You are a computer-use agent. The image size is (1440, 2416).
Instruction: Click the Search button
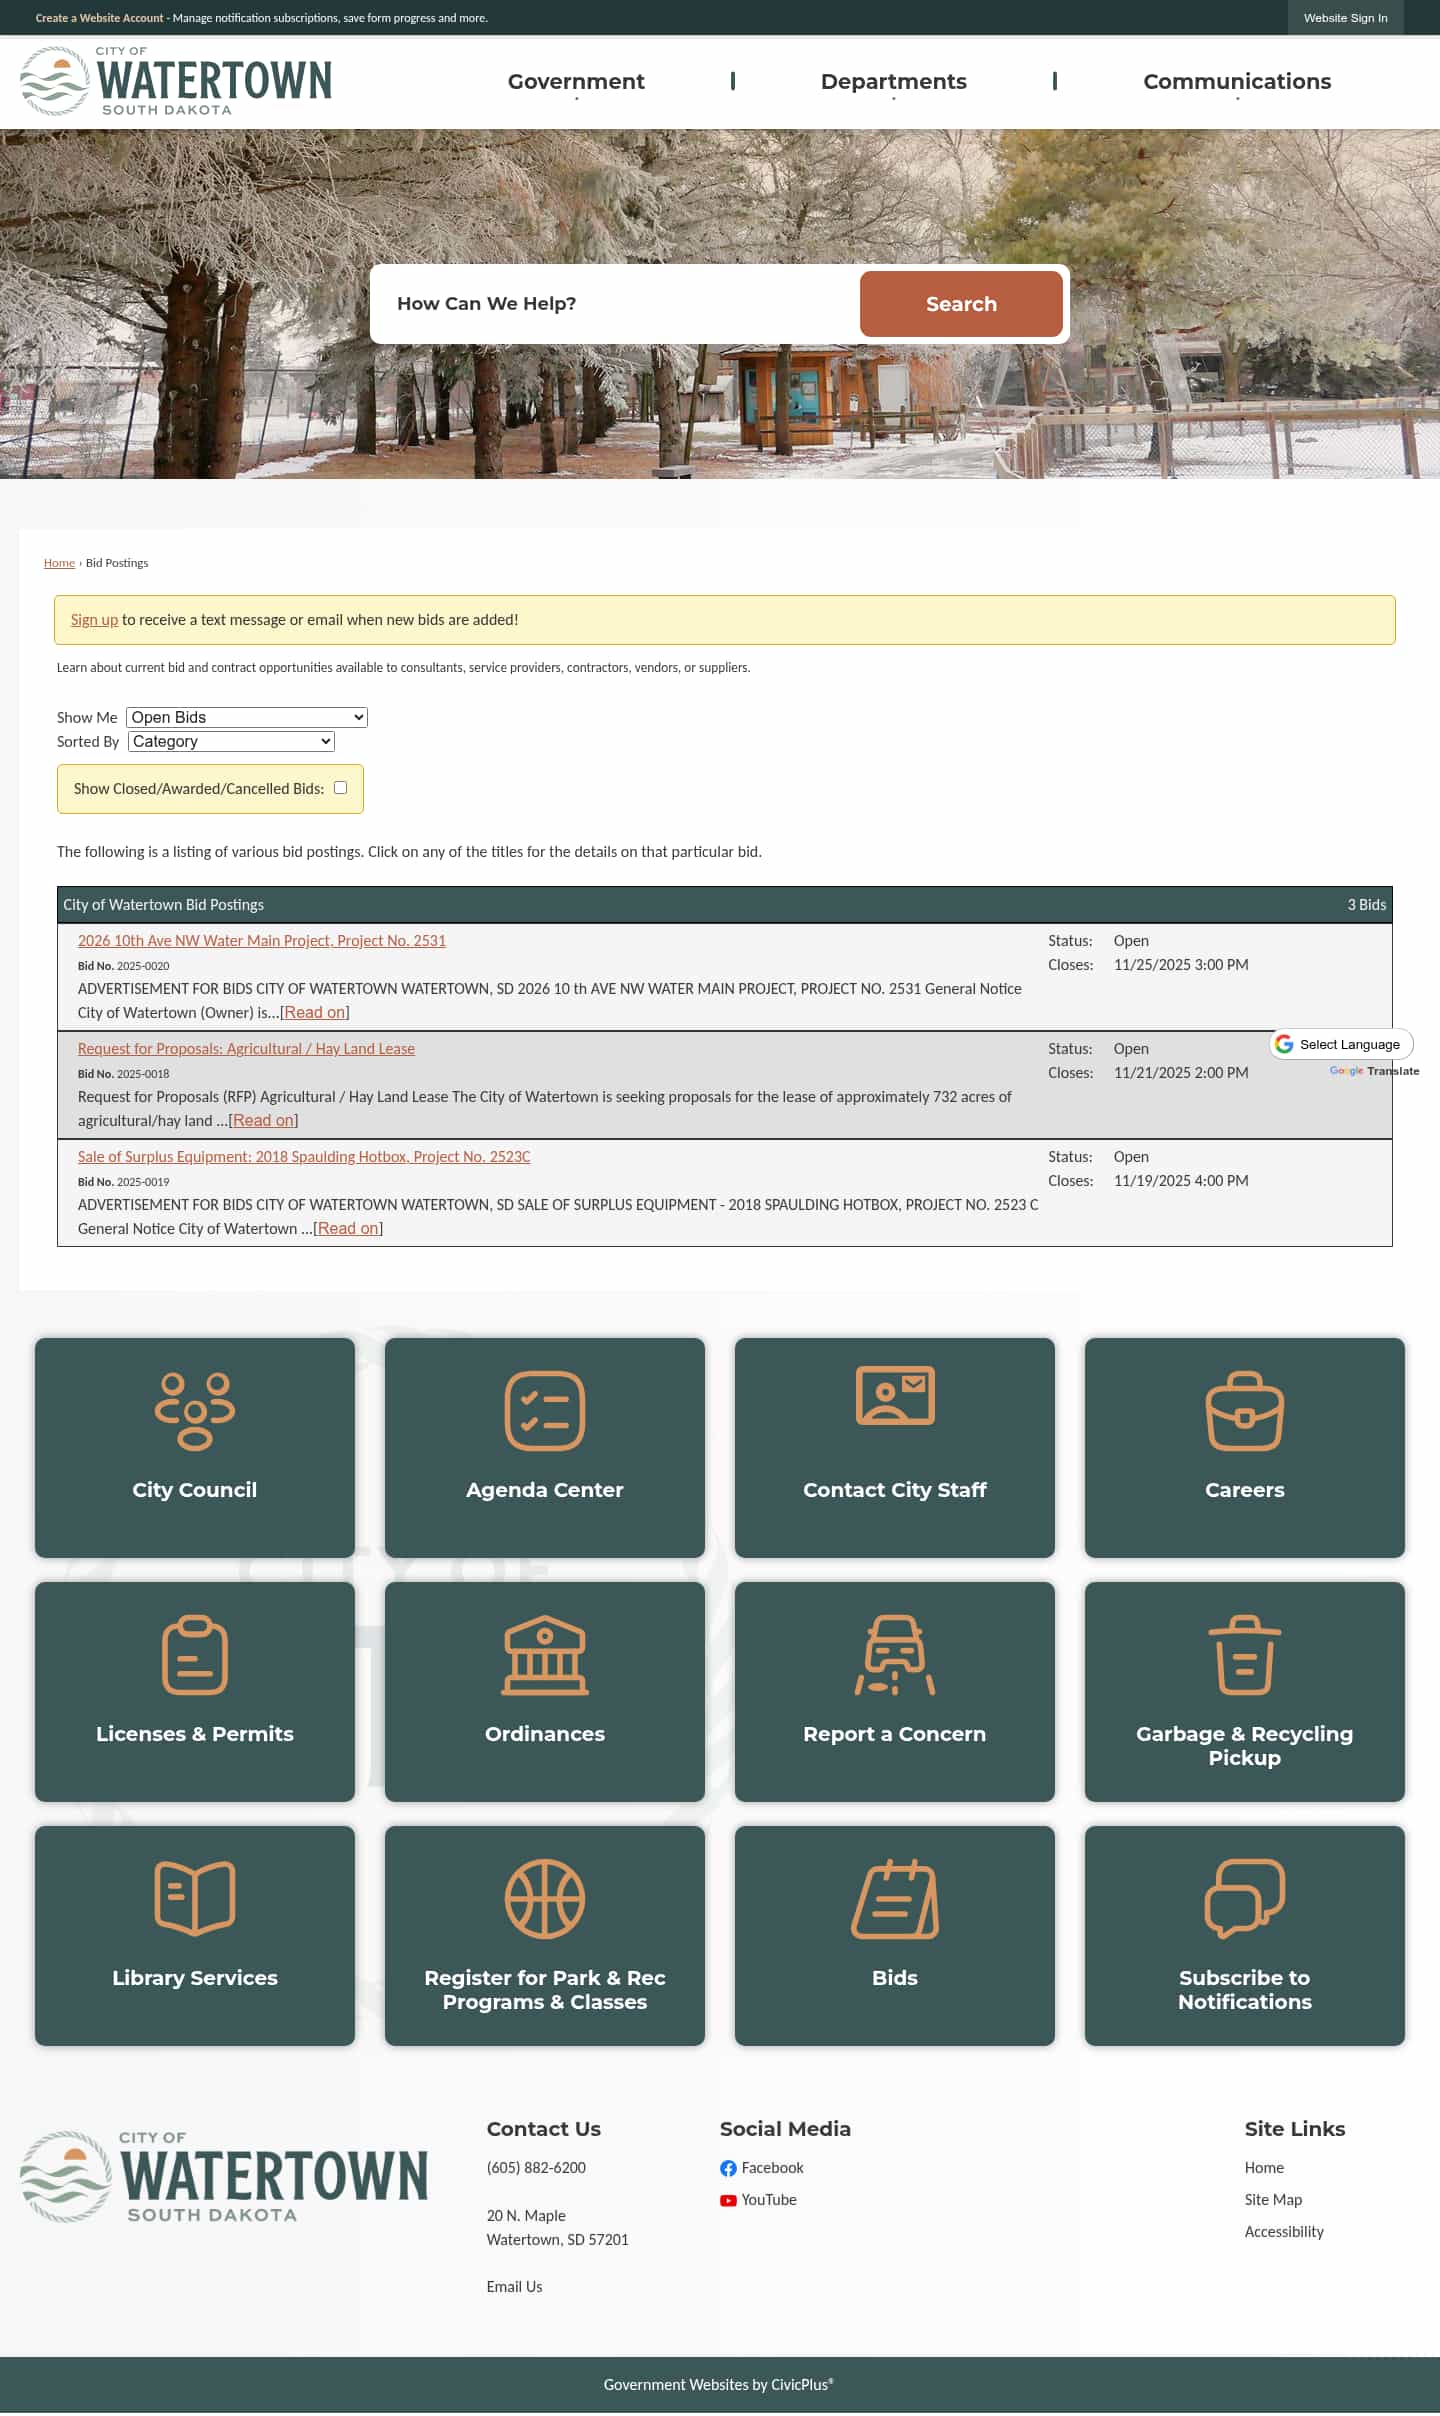[961, 304]
